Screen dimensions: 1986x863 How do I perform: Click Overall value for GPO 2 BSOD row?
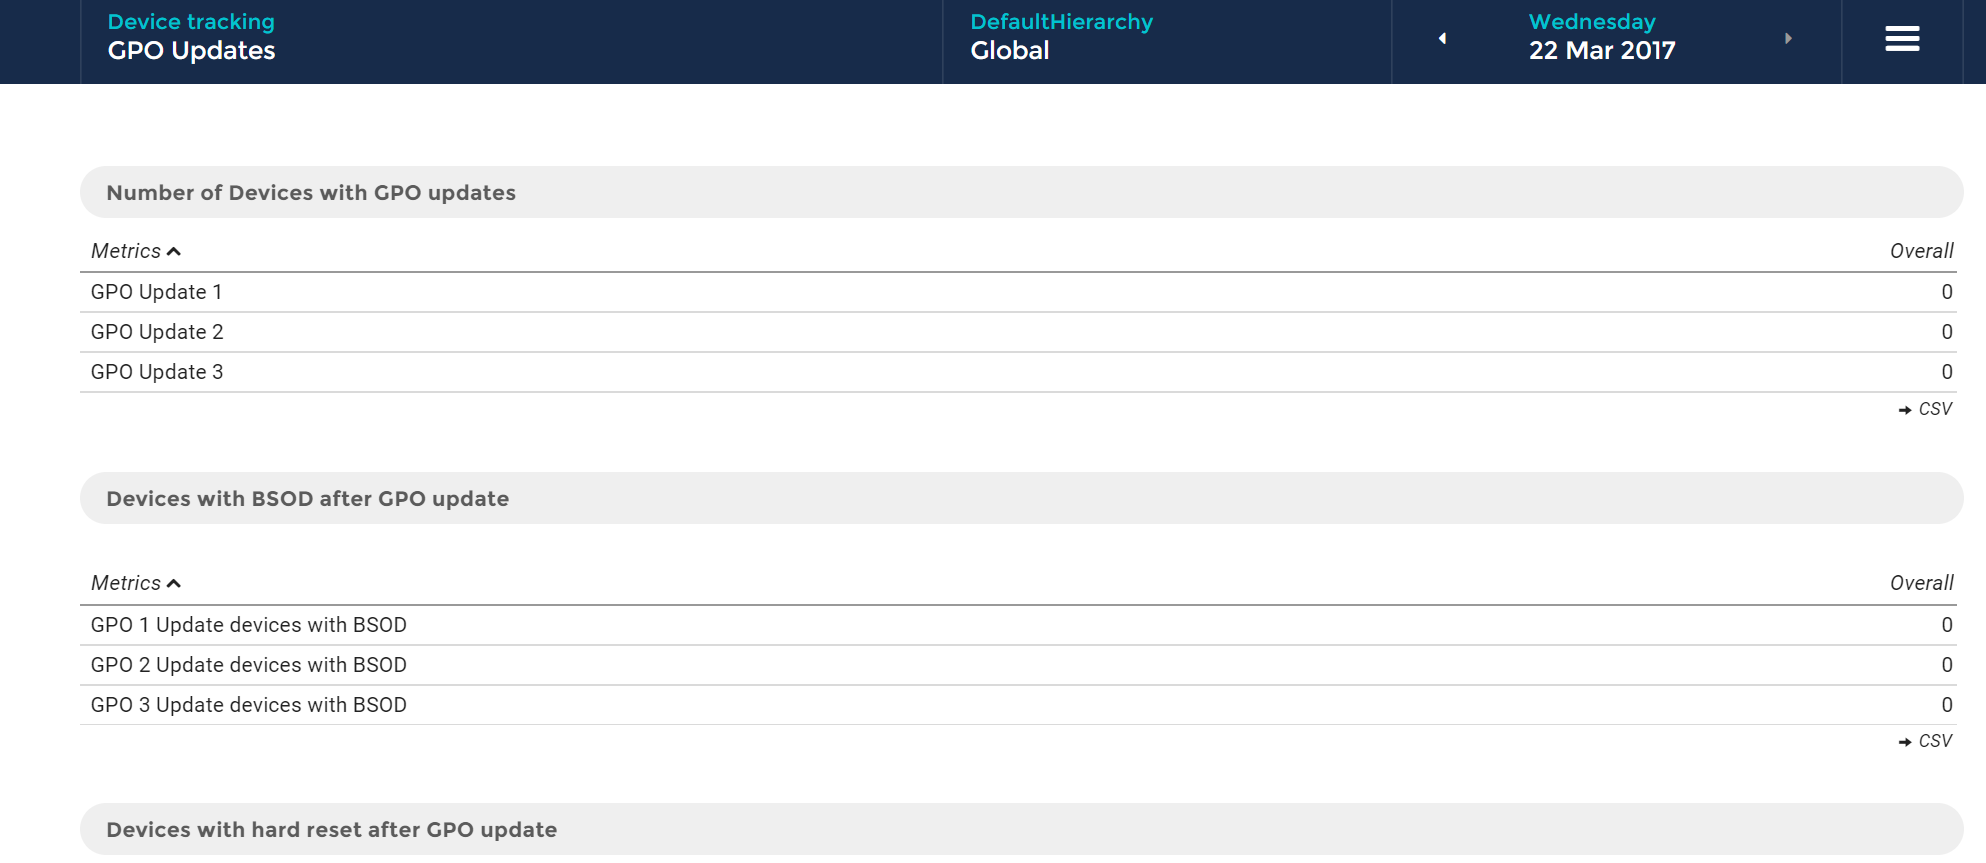tap(1947, 665)
